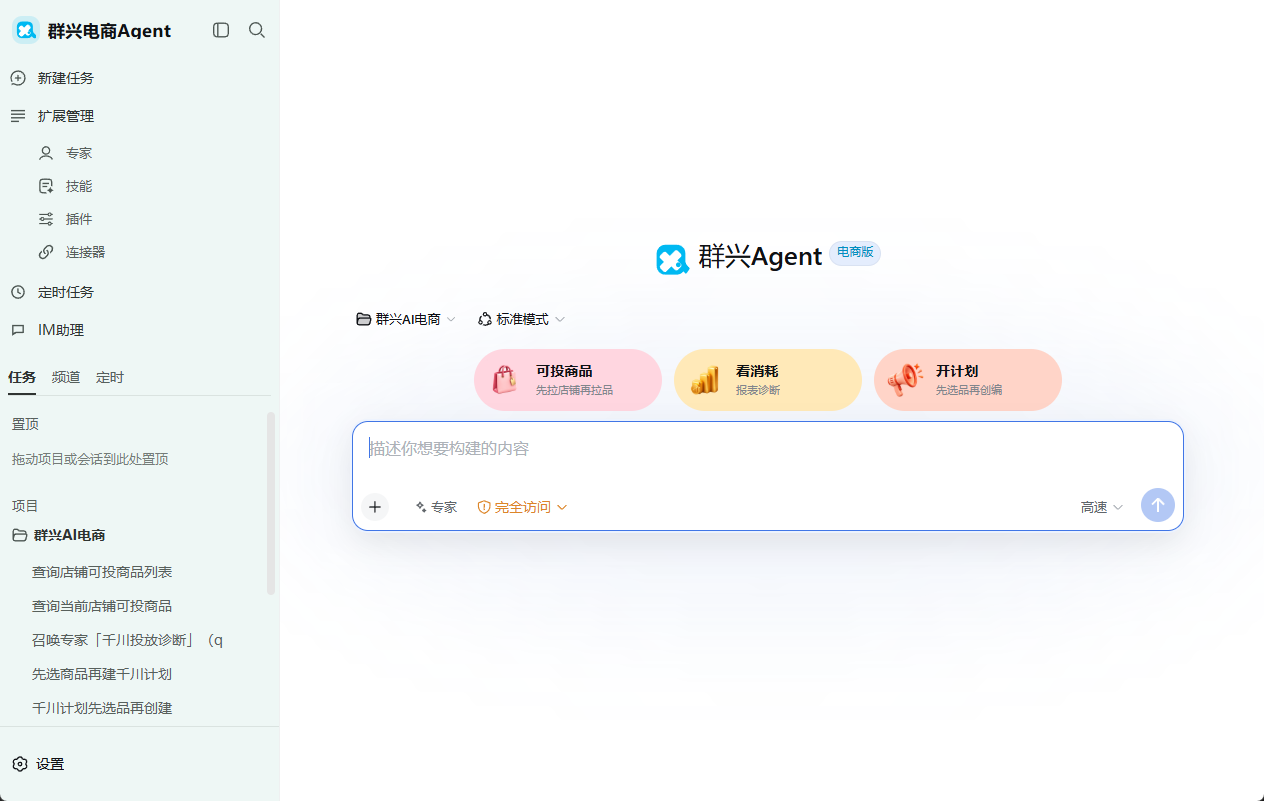This screenshot has height=801, width=1264.
Task: Click the gear icon beside 设置
Action: tap(20, 764)
